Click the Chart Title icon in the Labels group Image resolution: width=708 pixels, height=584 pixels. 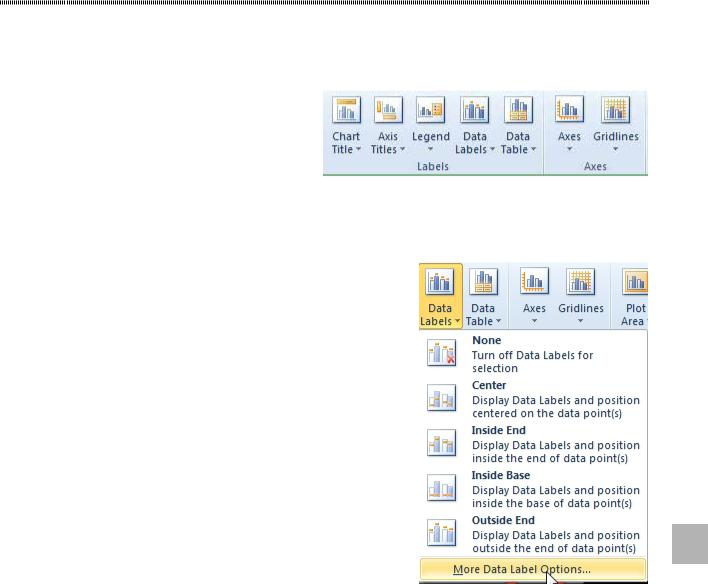pyautogui.click(x=346, y=110)
